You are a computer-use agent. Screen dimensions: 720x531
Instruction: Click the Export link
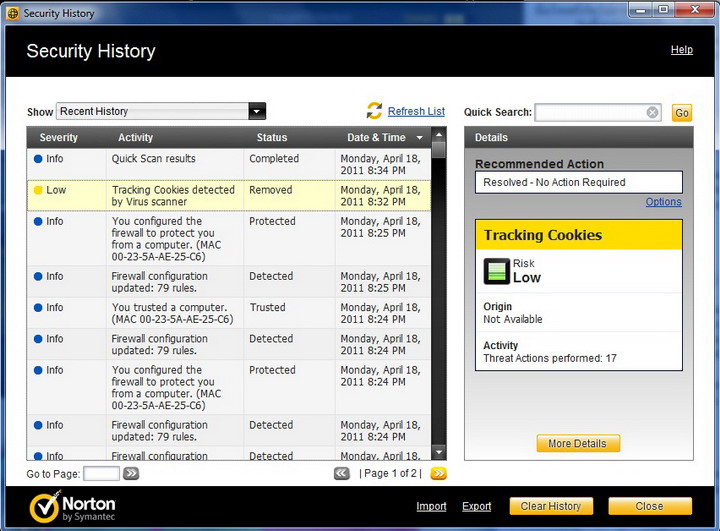coord(477,506)
